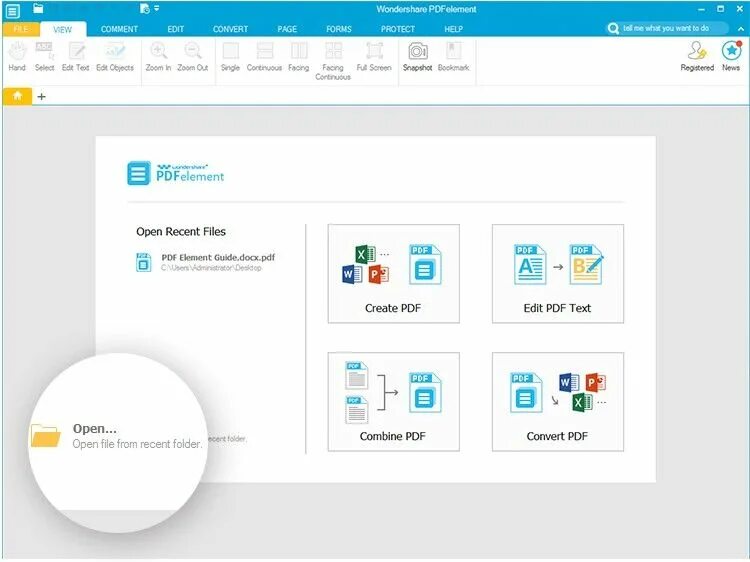This screenshot has height=562, width=750.
Task: Switch to Continuous page view
Action: pyautogui.click(x=264, y=56)
